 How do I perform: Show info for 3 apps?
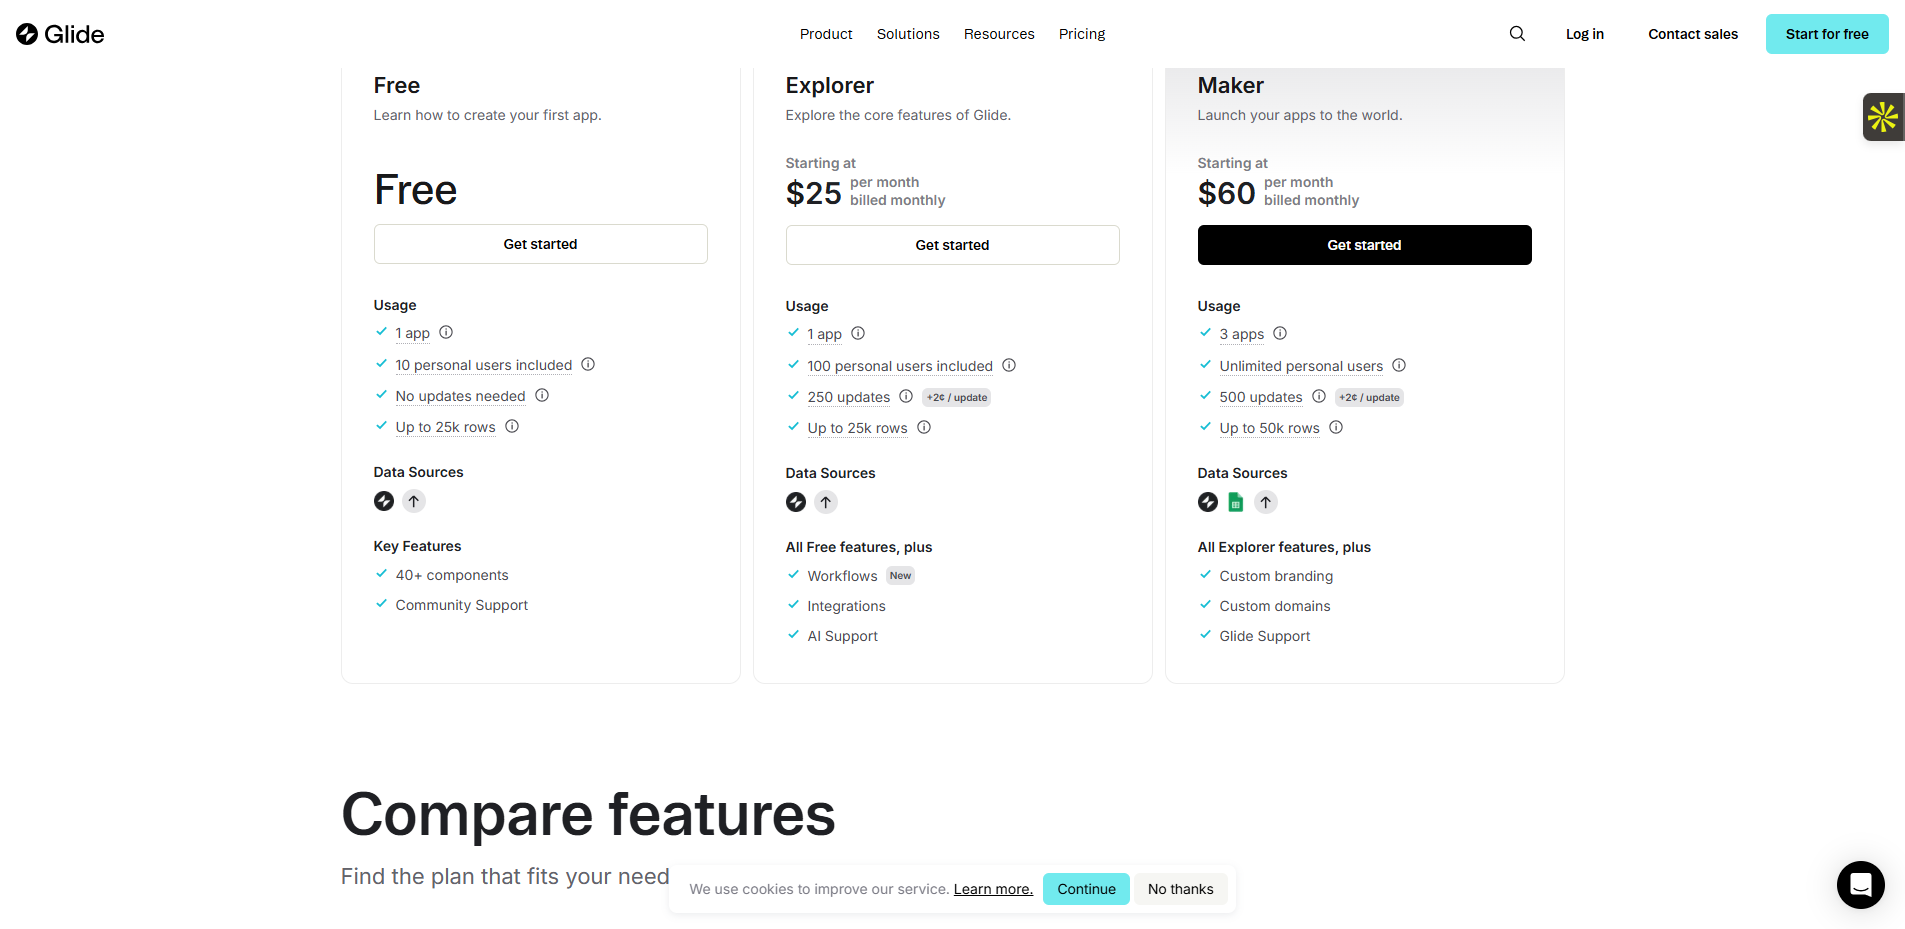pyautogui.click(x=1280, y=333)
